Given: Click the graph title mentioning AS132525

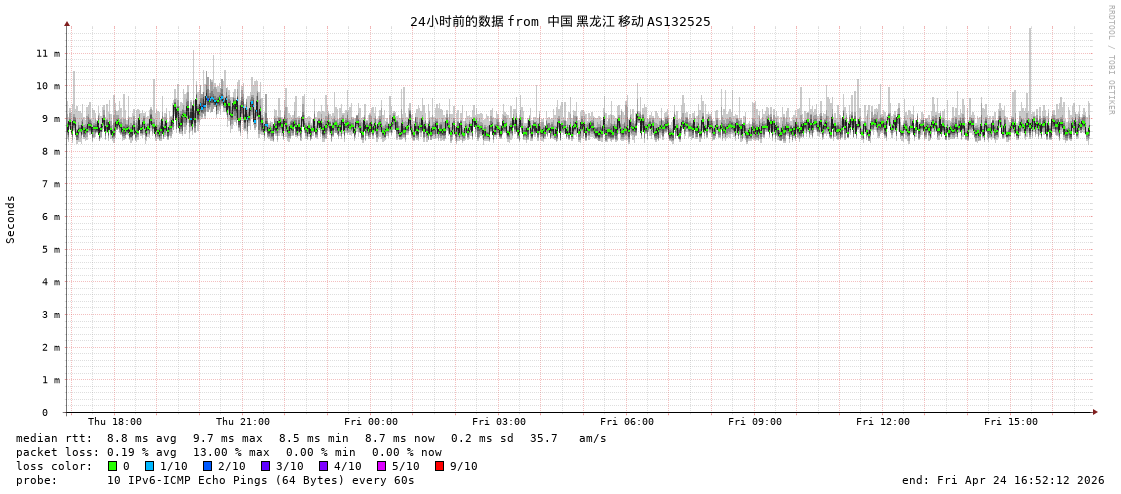Looking at the screenshot, I should tap(560, 21).
